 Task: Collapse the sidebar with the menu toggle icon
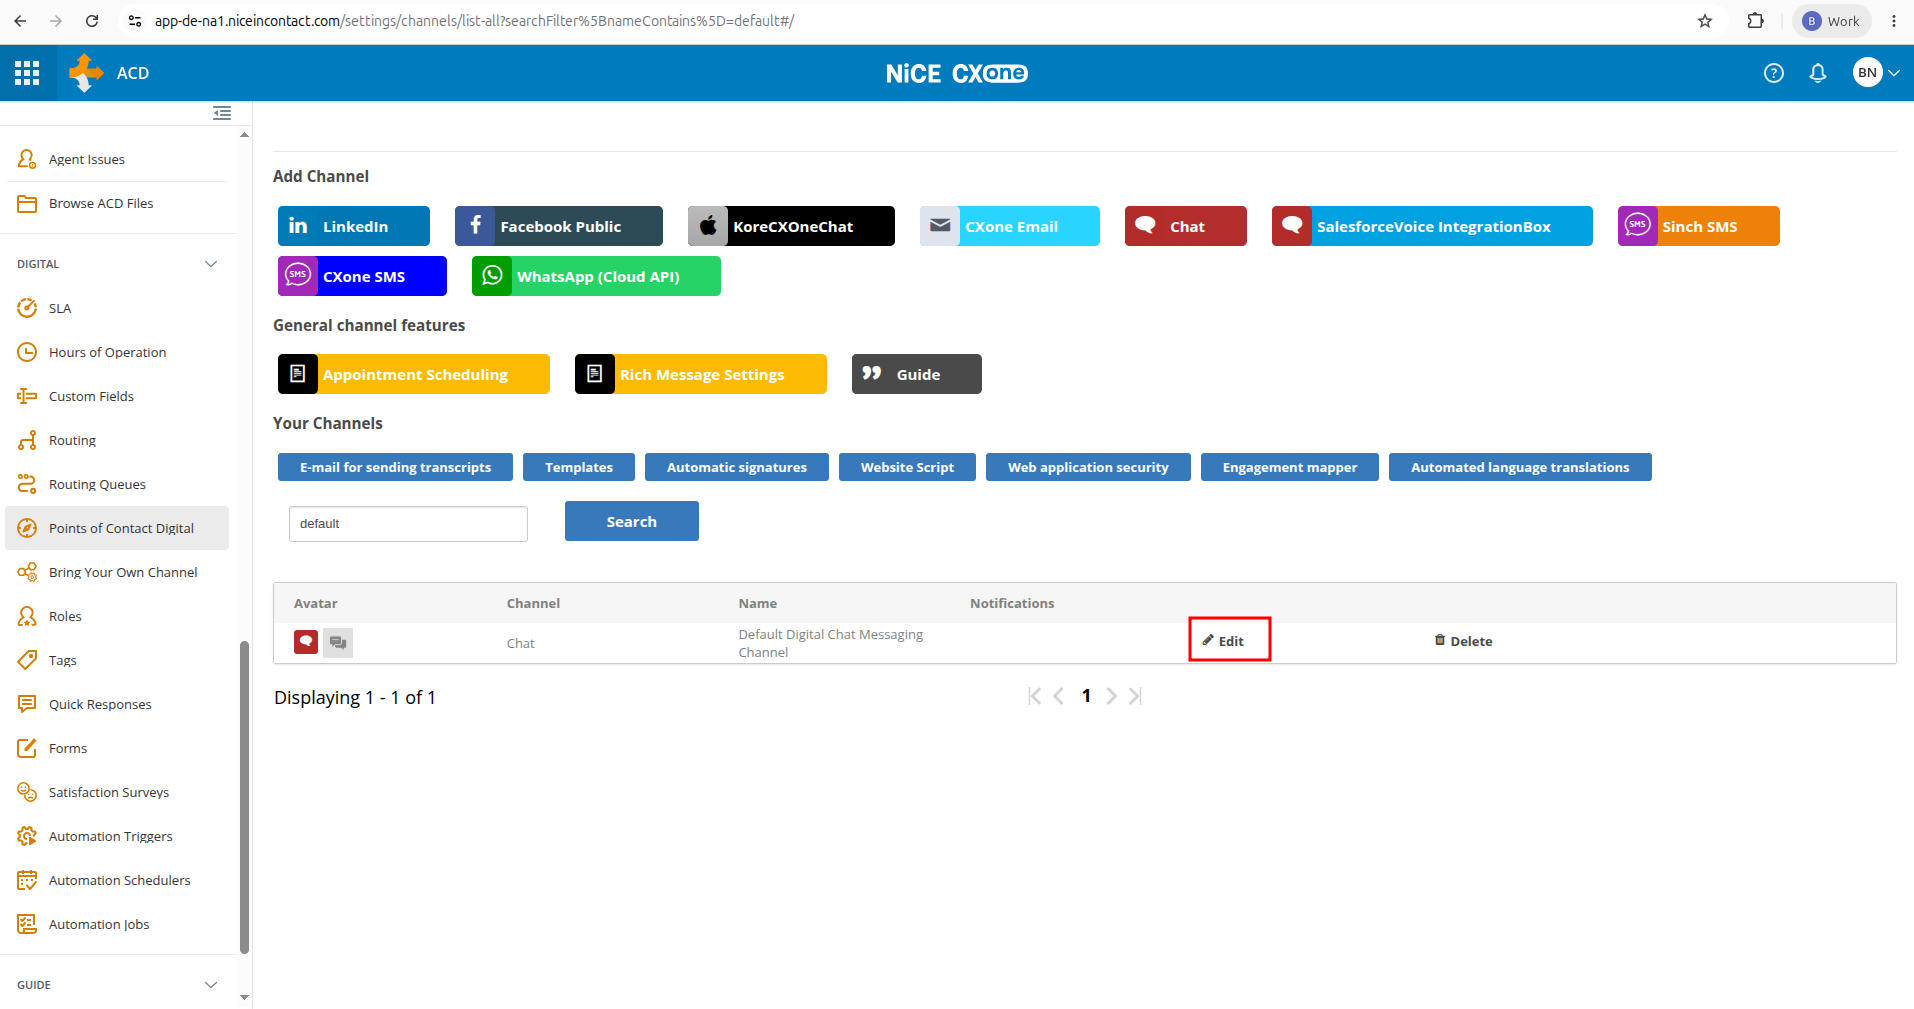tap(222, 113)
